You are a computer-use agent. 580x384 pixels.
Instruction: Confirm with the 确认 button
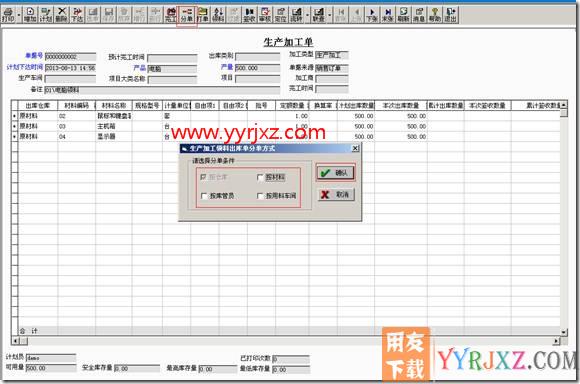335,173
